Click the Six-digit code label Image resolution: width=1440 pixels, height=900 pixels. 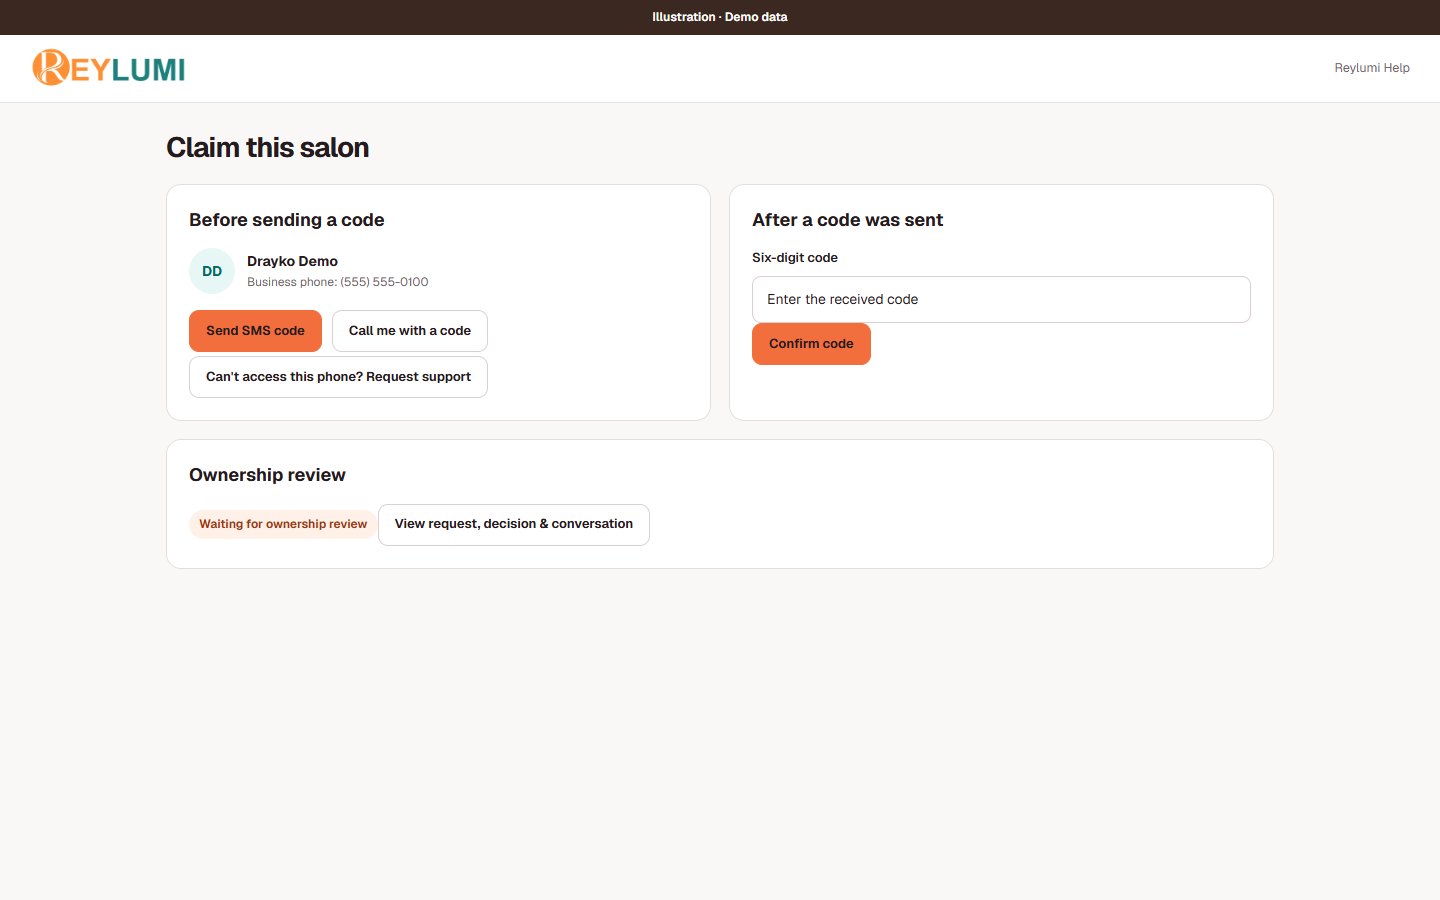pyautogui.click(x=795, y=258)
